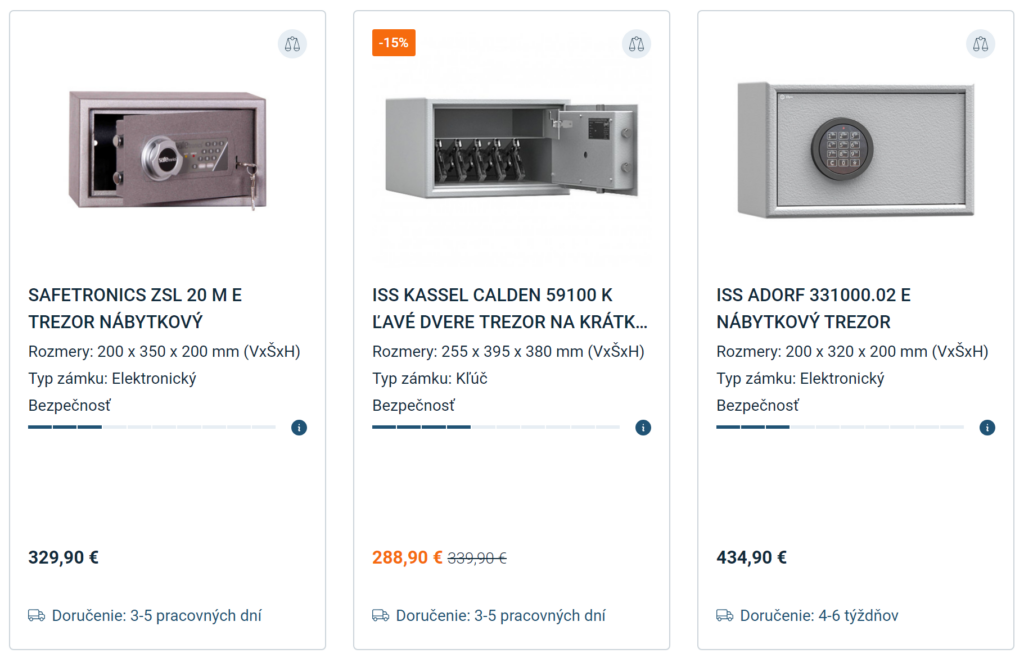The width and height of the screenshot is (1024, 658).
Task: Click the -15% discount badge
Action: [x=394, y=43]
